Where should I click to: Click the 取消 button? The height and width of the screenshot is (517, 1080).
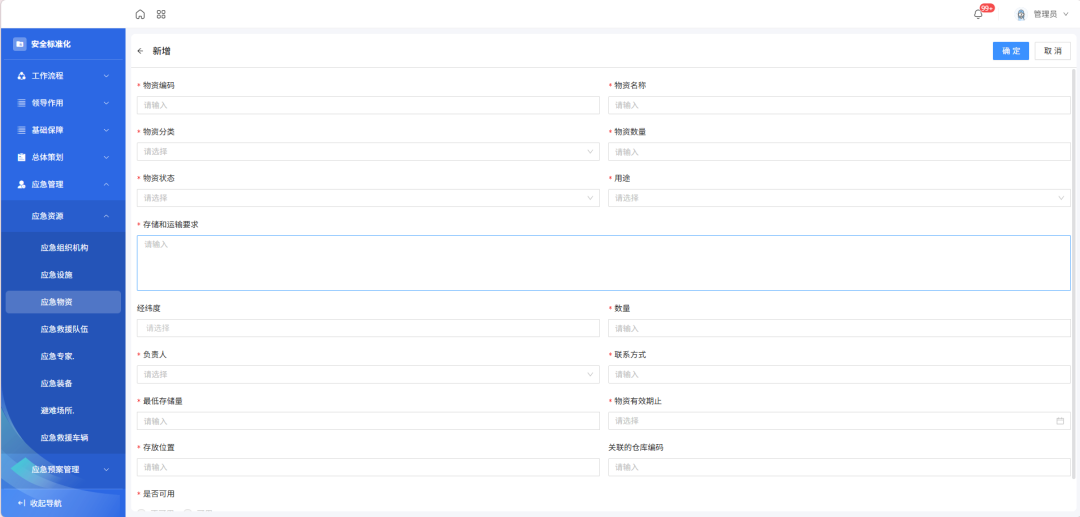pyautogui.click(x=1052, y=51)
